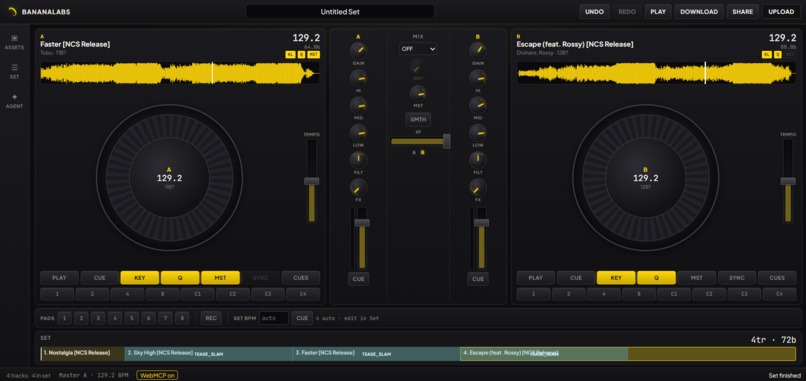Viewport: 806px width, 381px height.
Task: Open the Agent sidebar panel
Action: (x=14, y=100)
